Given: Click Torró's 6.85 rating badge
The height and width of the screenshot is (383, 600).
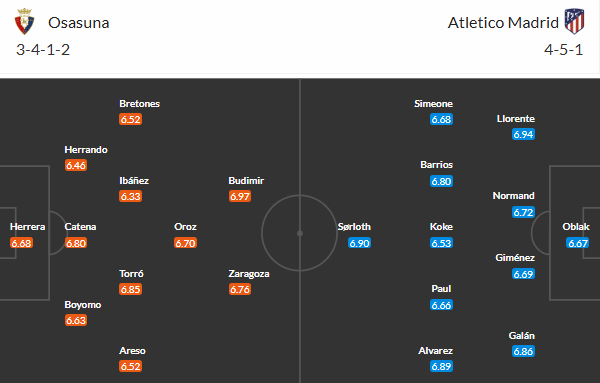Looking at the screenshot, I should click(x=130, y=289).
